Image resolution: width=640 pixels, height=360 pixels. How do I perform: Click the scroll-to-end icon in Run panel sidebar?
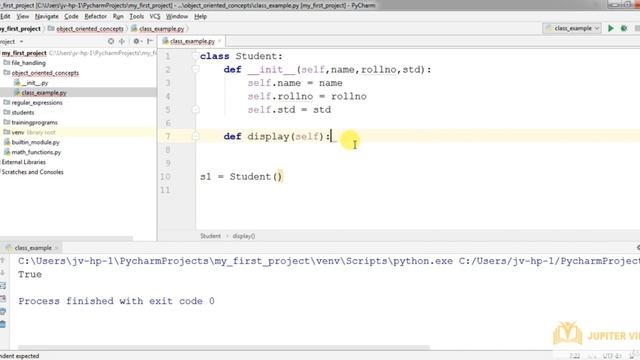click(3, 299)
